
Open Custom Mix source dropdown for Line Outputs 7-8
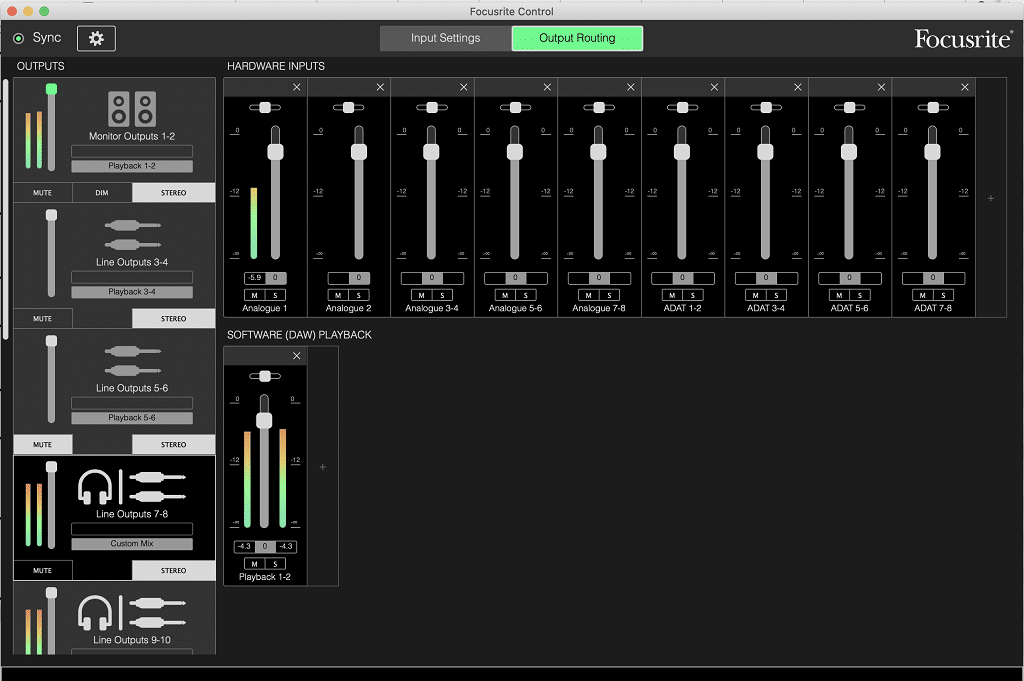pyautogui.click(x=132, y=543)
